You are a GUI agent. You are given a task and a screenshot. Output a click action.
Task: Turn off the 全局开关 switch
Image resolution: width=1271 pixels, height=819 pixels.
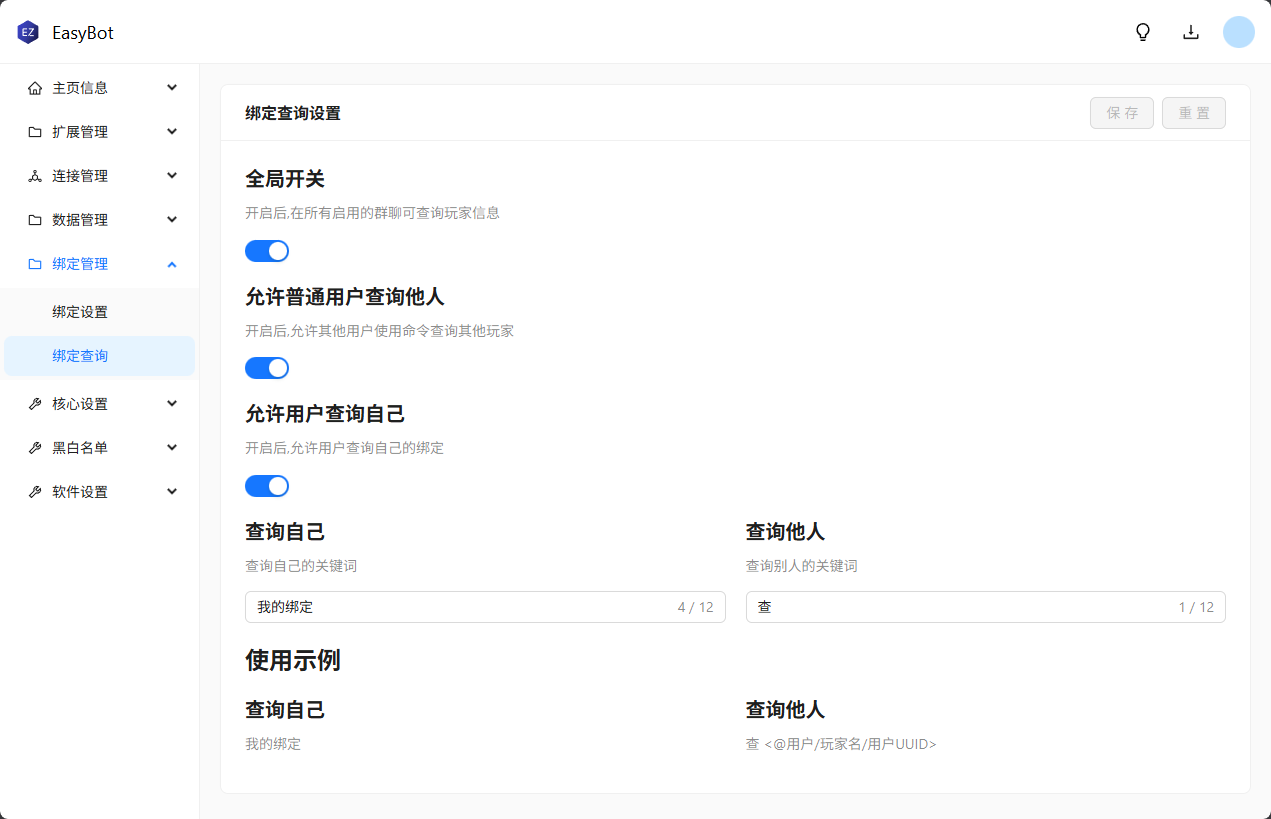(267, 251)
